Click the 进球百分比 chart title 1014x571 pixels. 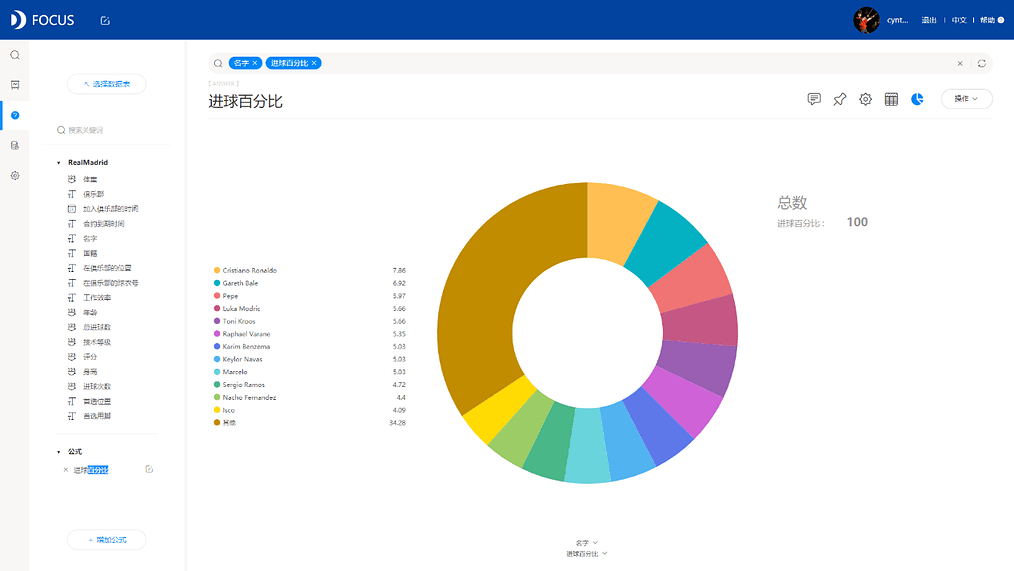[x=246, y=102]
